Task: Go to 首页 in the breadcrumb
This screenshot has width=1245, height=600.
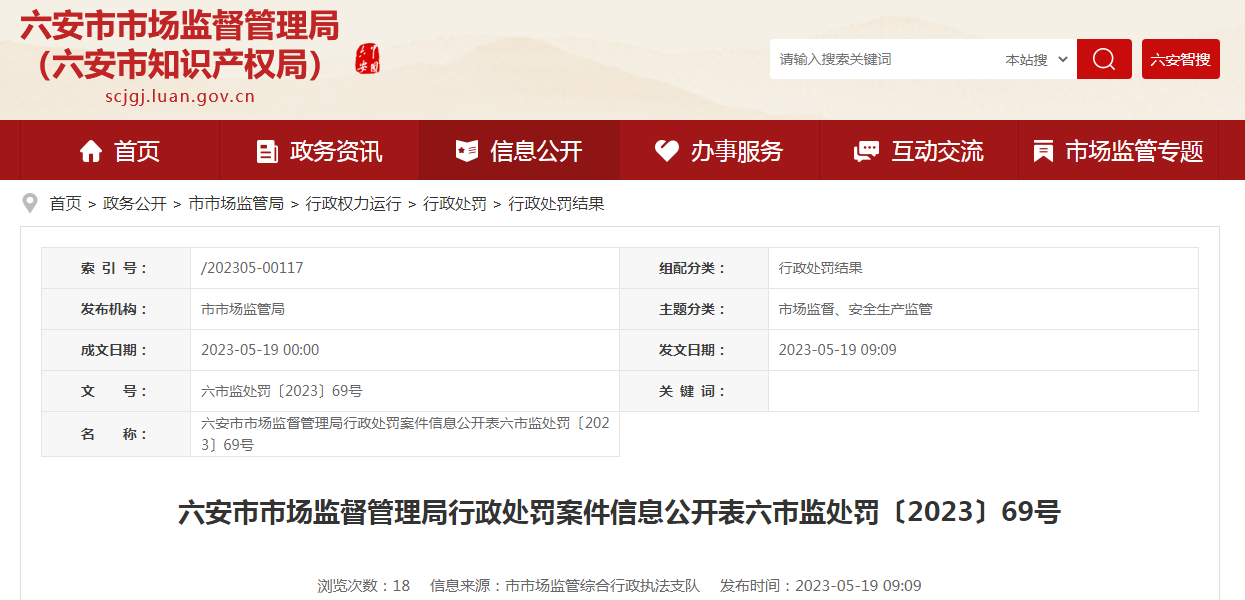Action: 66,204
